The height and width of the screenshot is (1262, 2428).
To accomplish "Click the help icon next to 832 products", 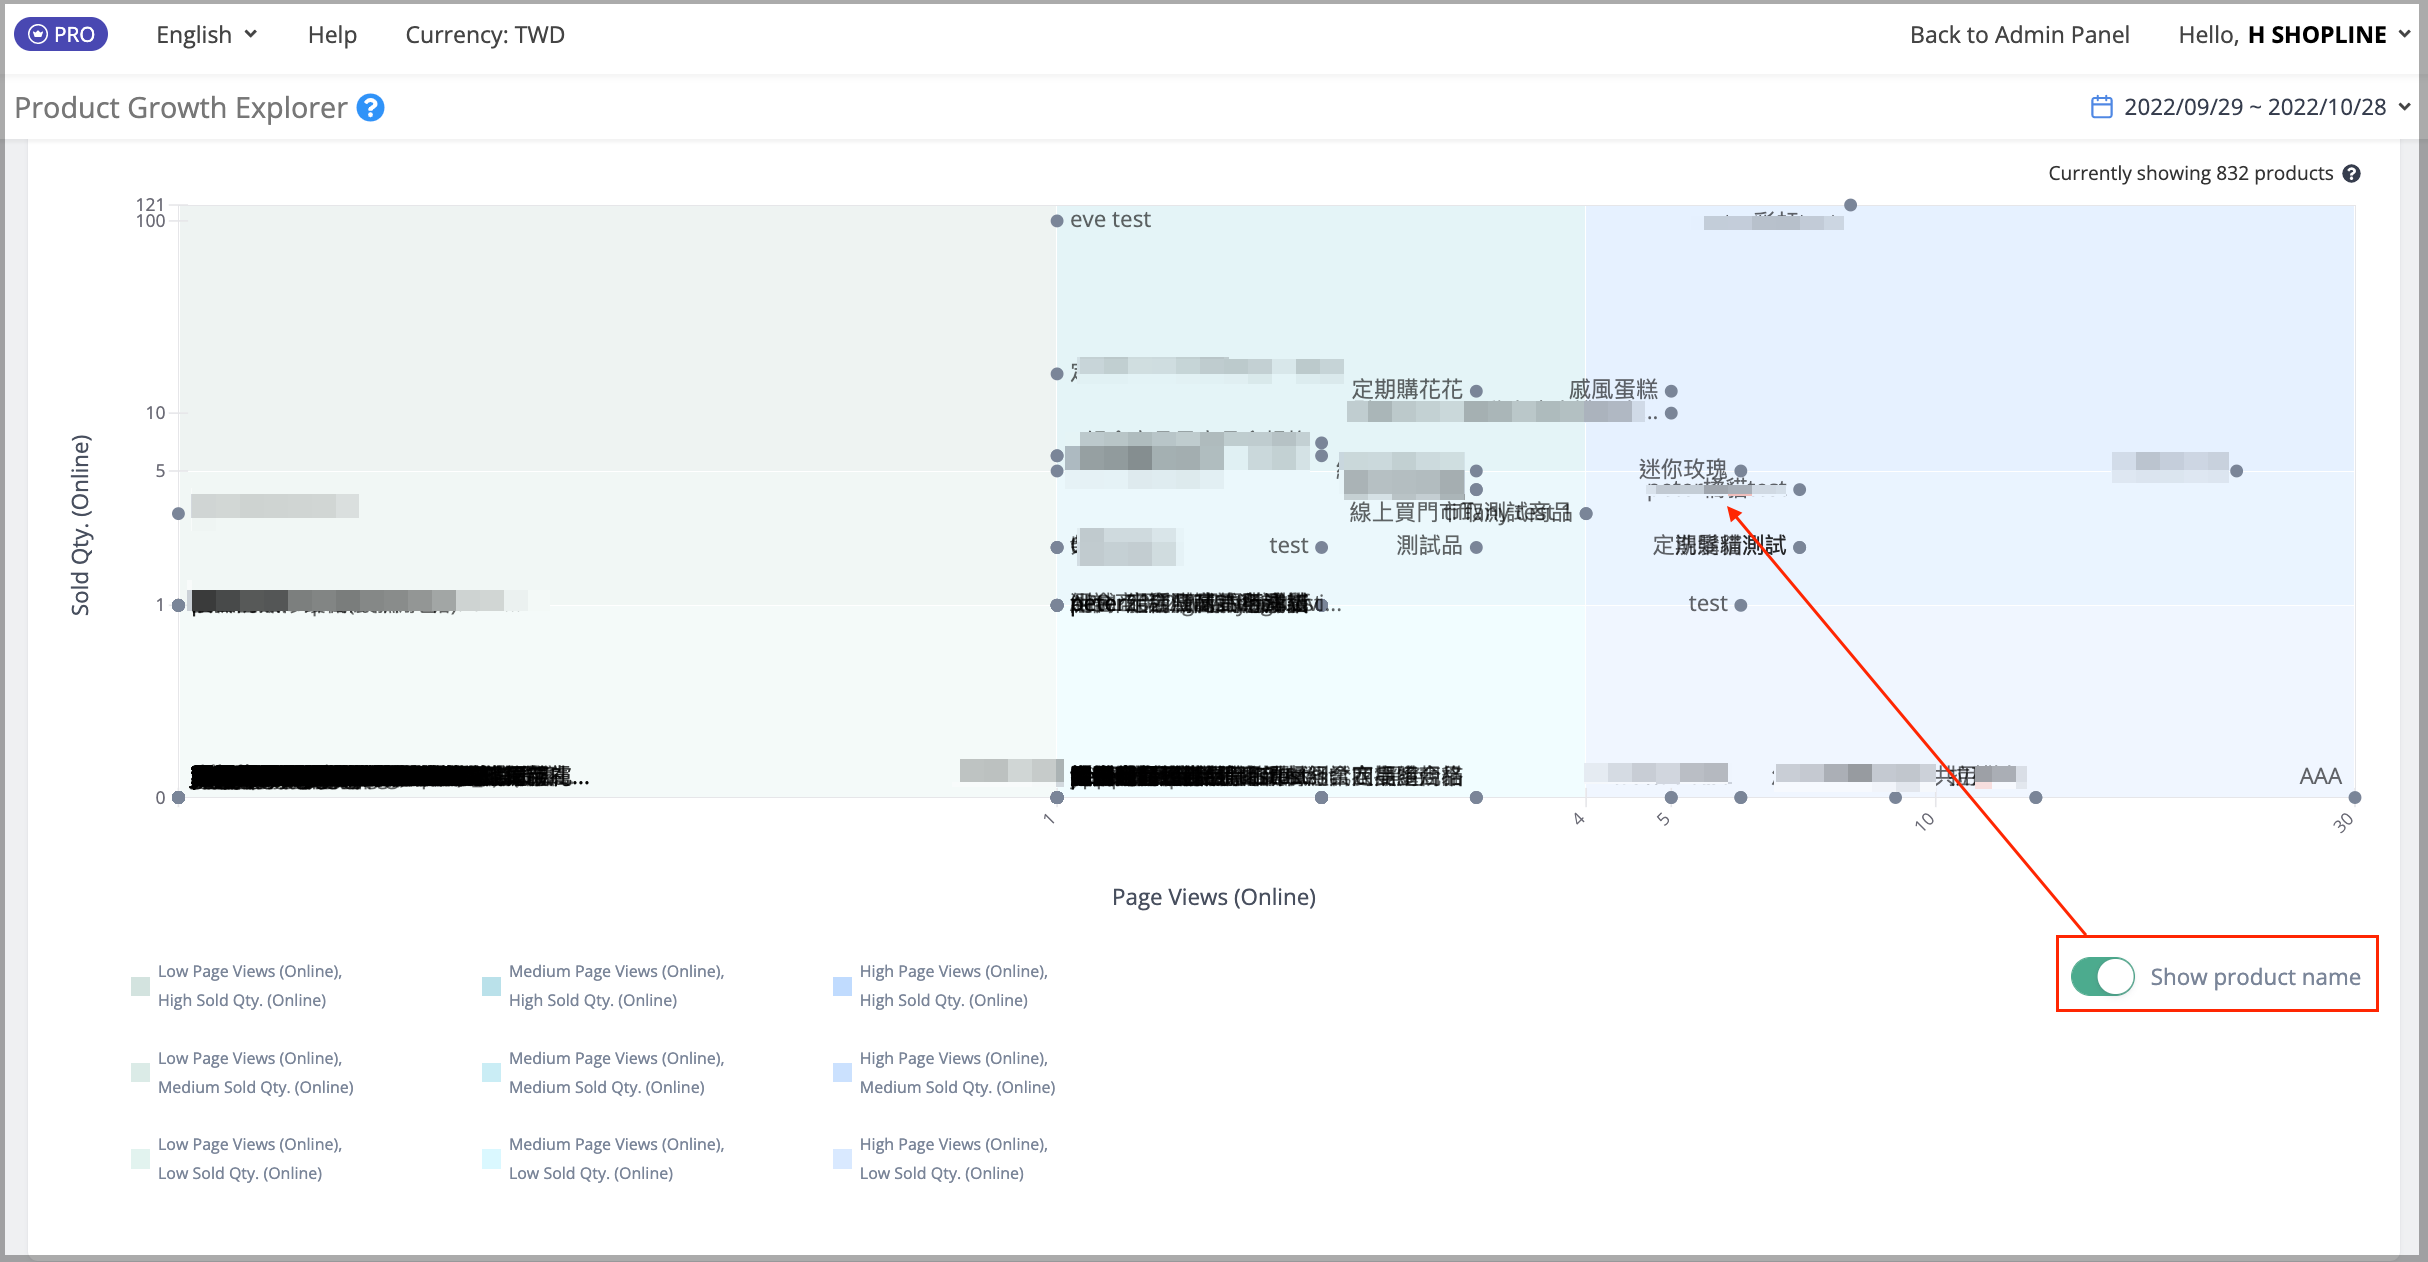I will click(2352, 174).
